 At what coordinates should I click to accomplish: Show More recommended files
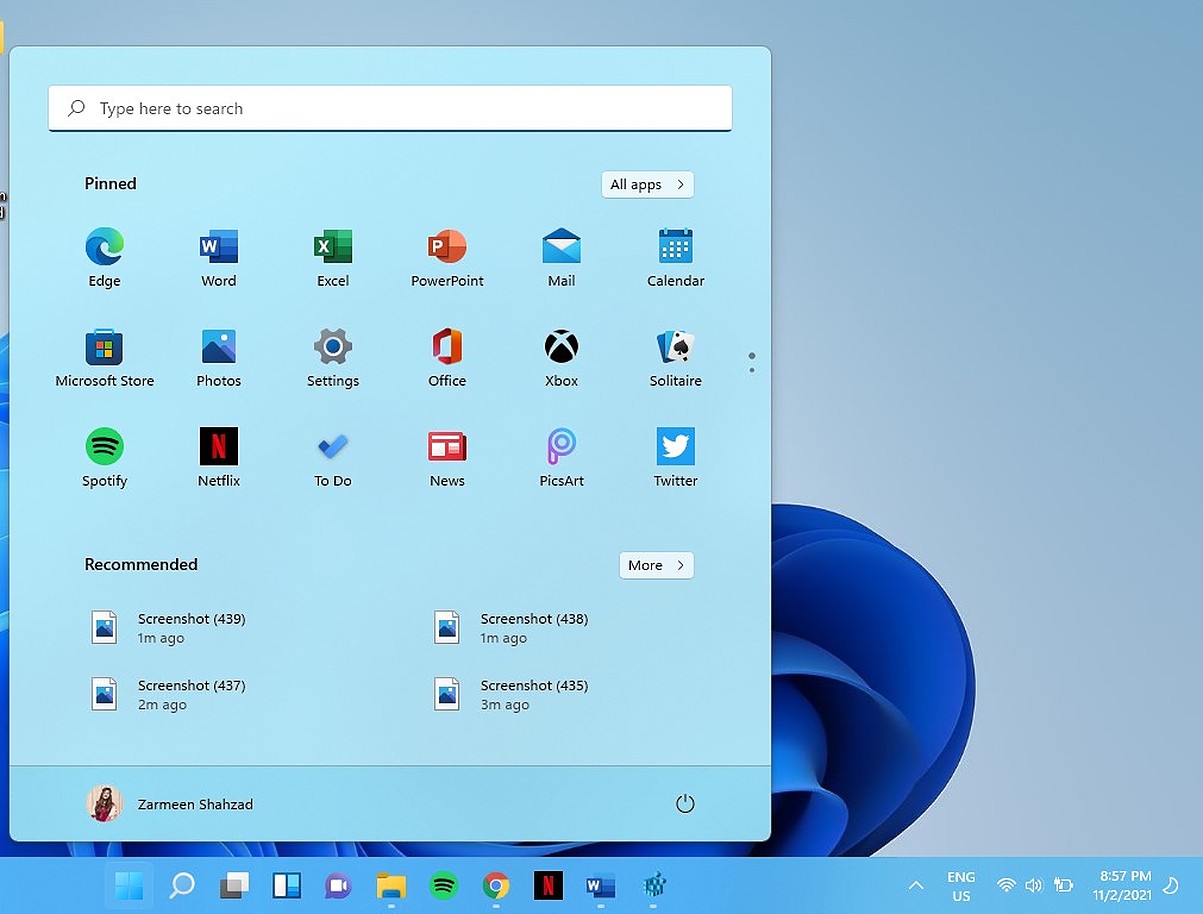pos(656,565)
